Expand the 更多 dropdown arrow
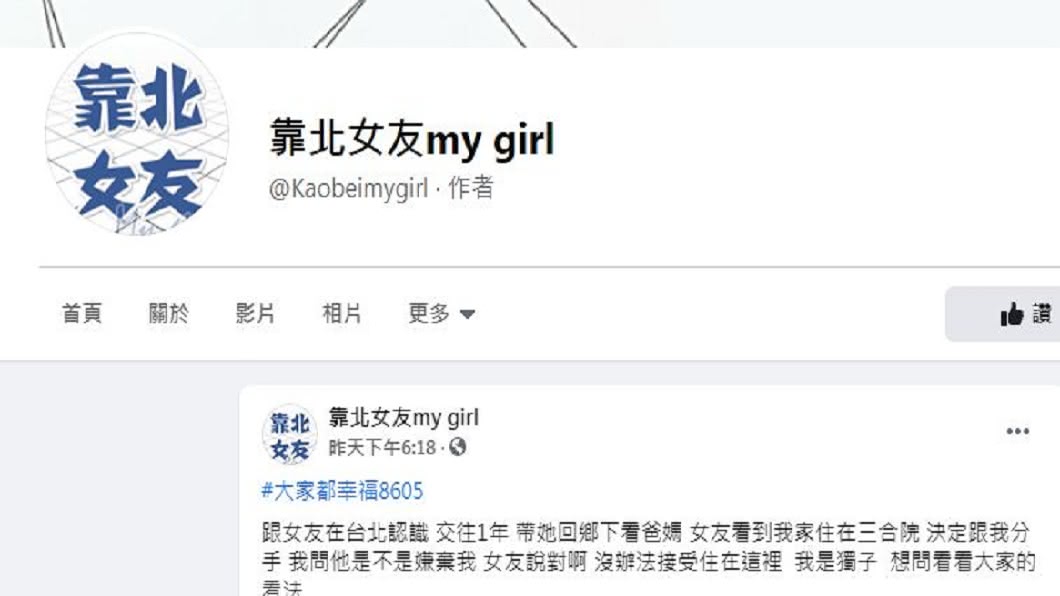Screen dimensions: 1060x596 point(467,314)
